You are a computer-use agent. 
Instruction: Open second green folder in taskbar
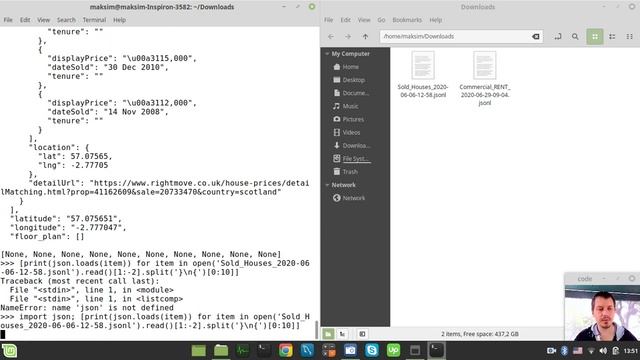click(x=221, y=351)
